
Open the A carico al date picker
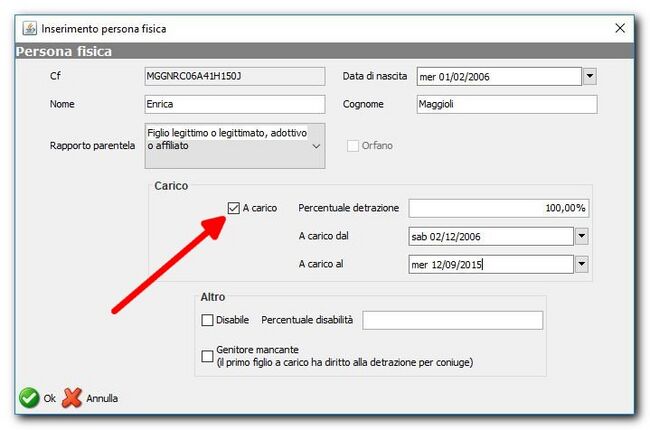581,264
